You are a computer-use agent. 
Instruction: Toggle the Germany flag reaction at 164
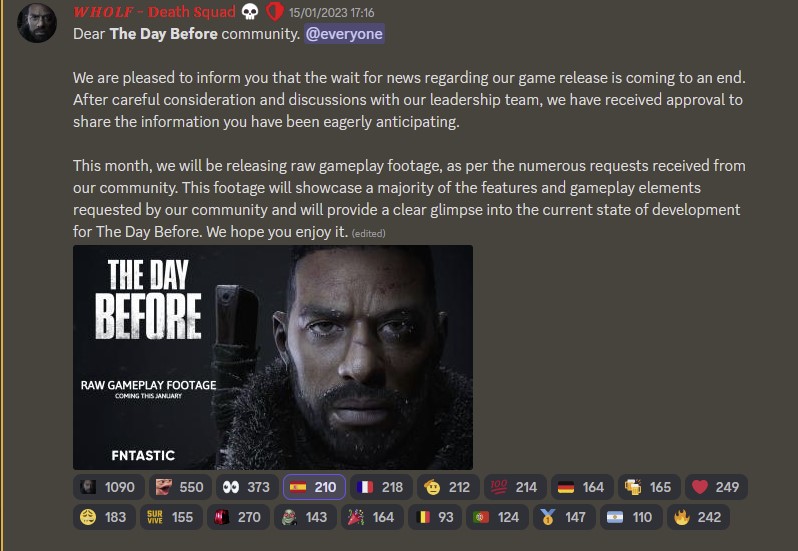click(x=582, y=487)
